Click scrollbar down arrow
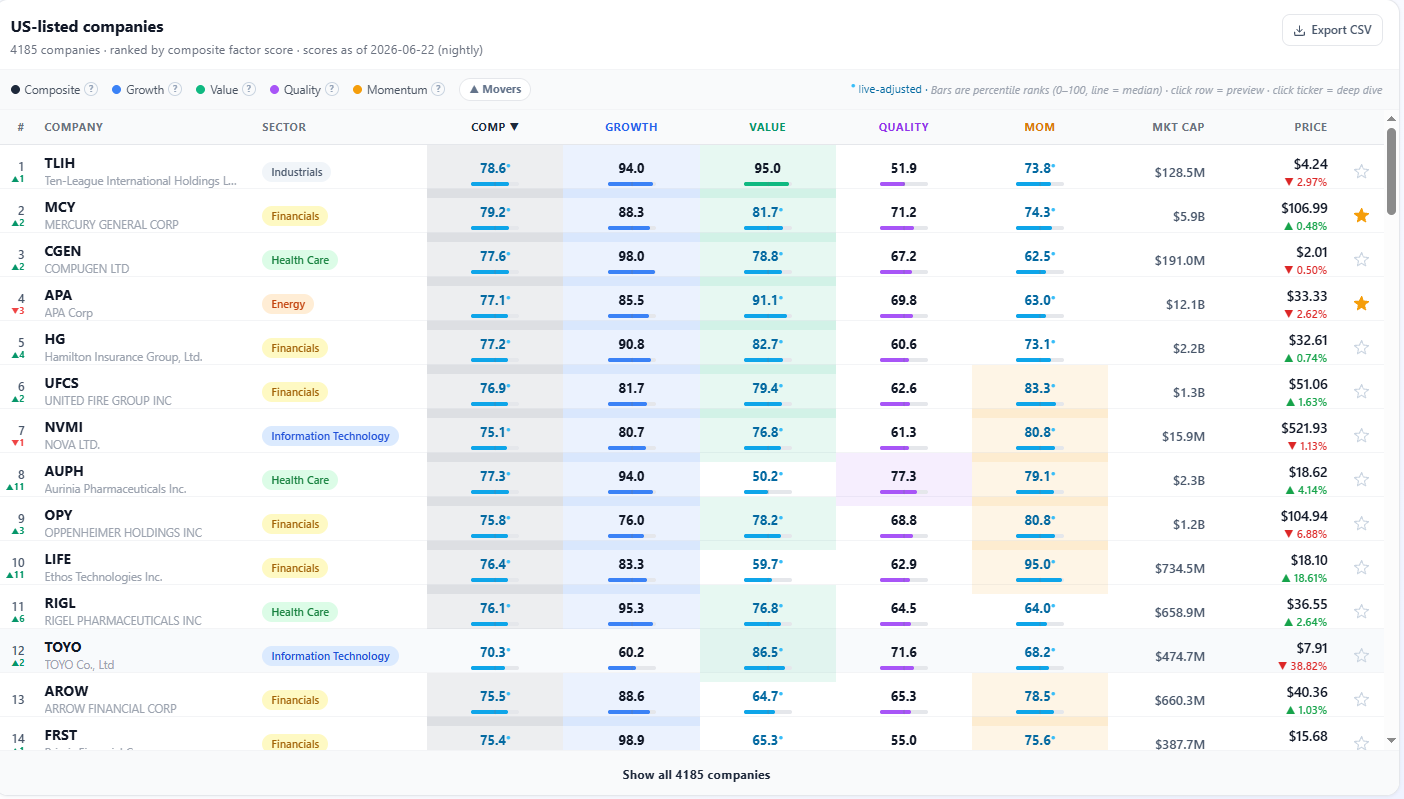 [1391, 740]
